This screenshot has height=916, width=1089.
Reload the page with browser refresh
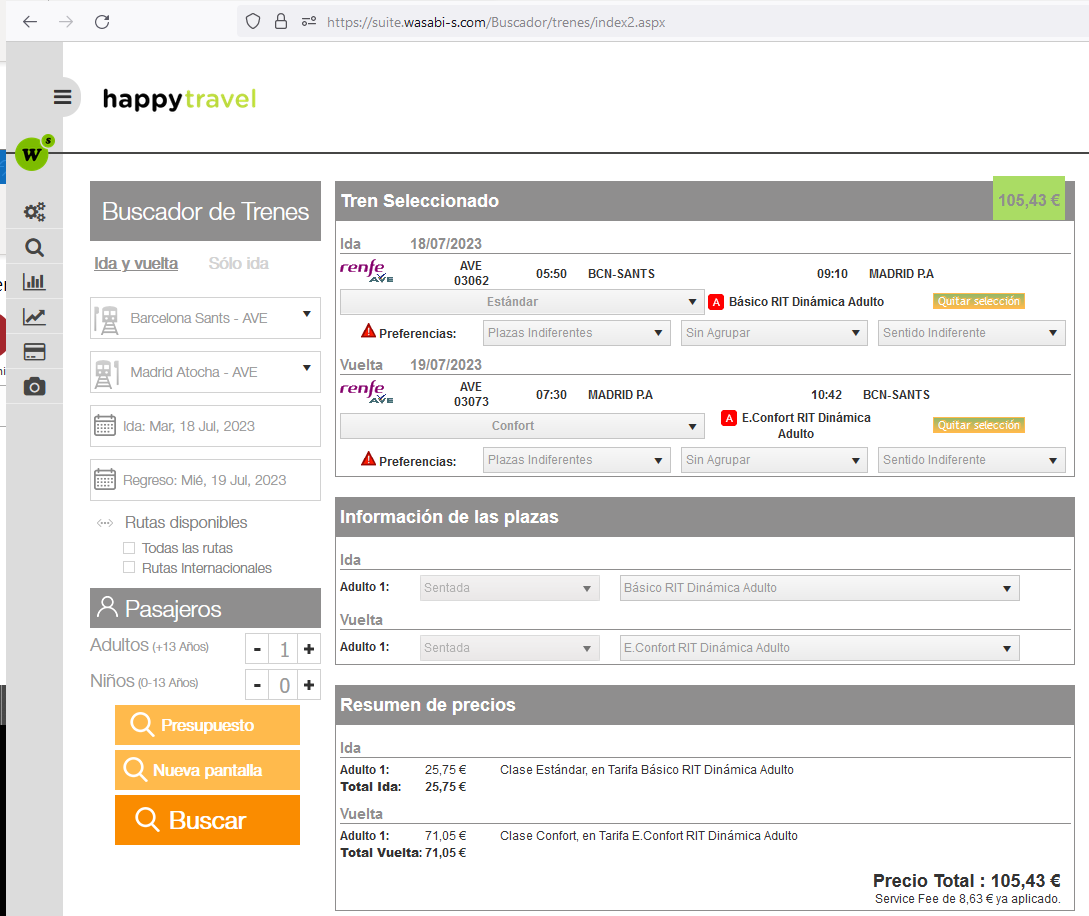coord(102,21)
